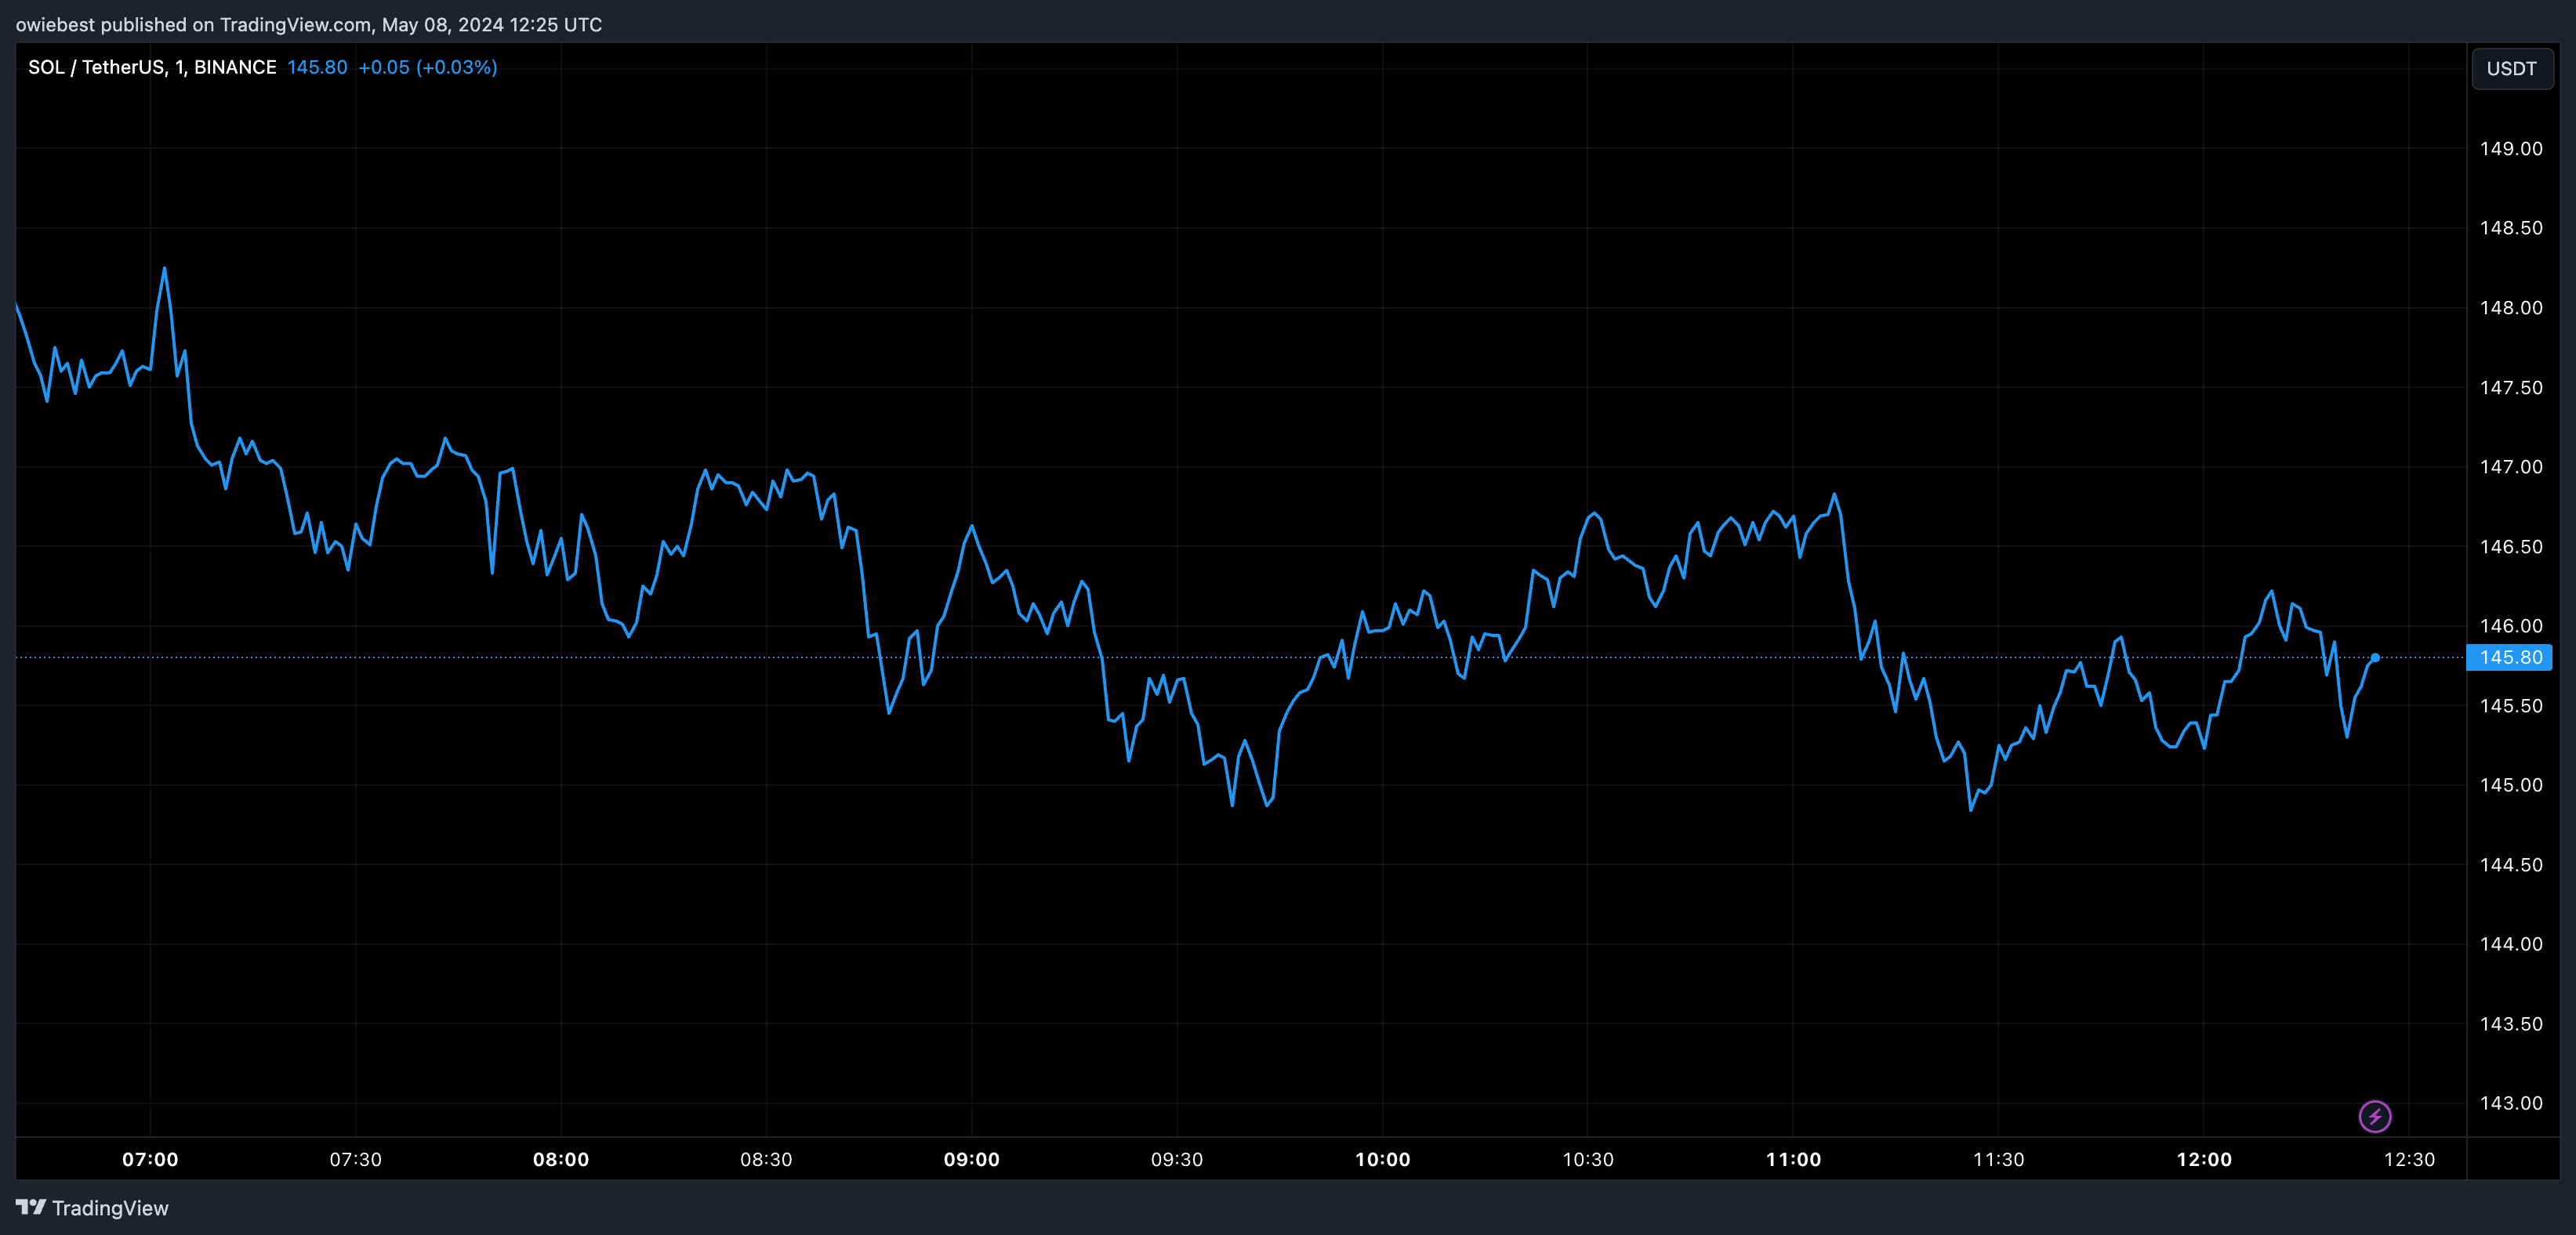The height and width of the screenshot is (1235, 2576).
Task: Click the 147.00 price scale label
Action: (x=2510, y=467)
